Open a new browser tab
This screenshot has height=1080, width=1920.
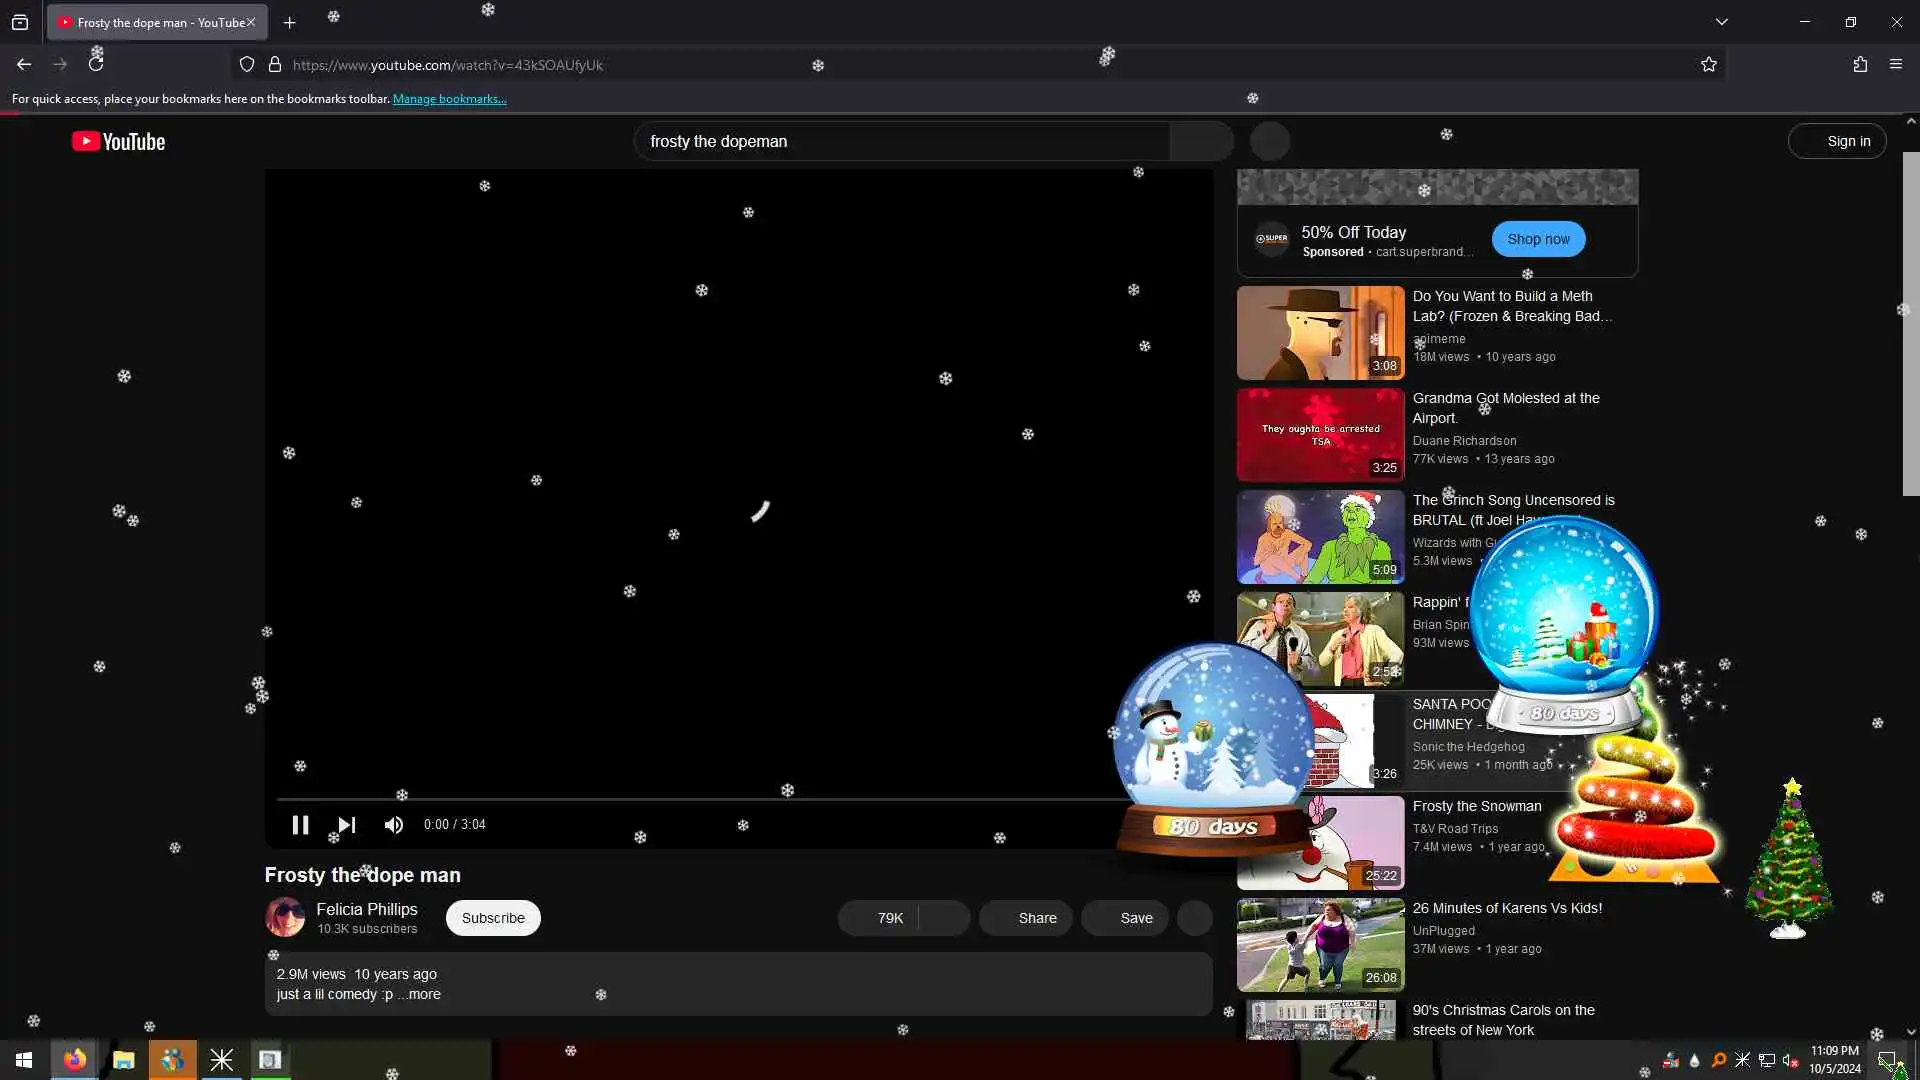(289, 22)
